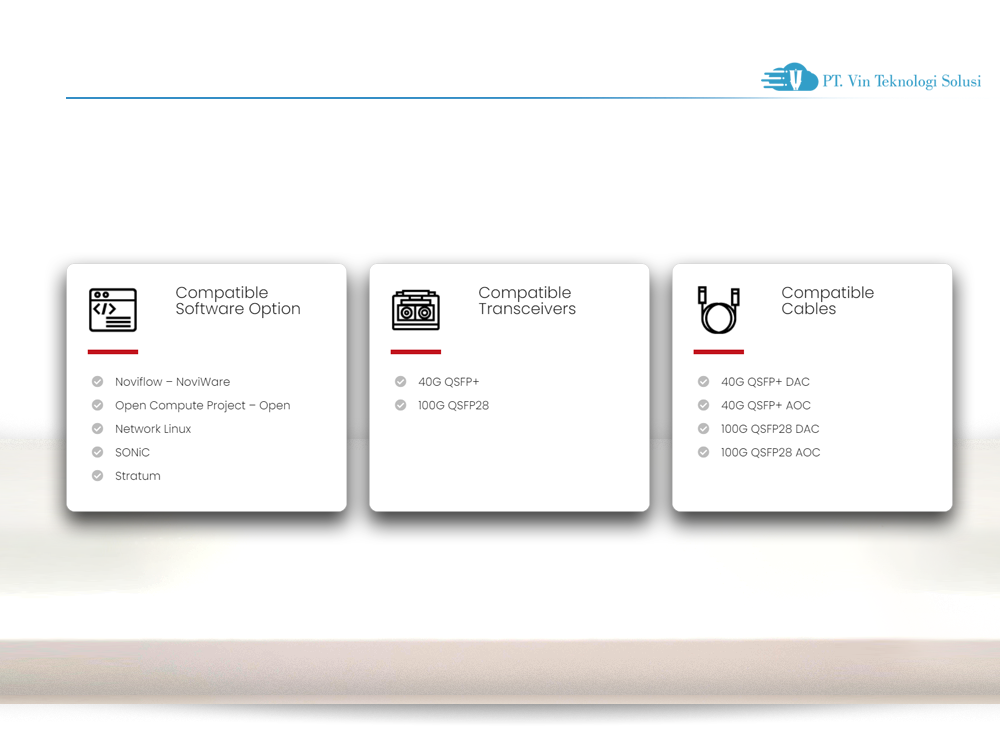Click checkmark icon beside Stratum
Image resolution: width=1000 pixels, height=750 pixels.
pos(98,476)
